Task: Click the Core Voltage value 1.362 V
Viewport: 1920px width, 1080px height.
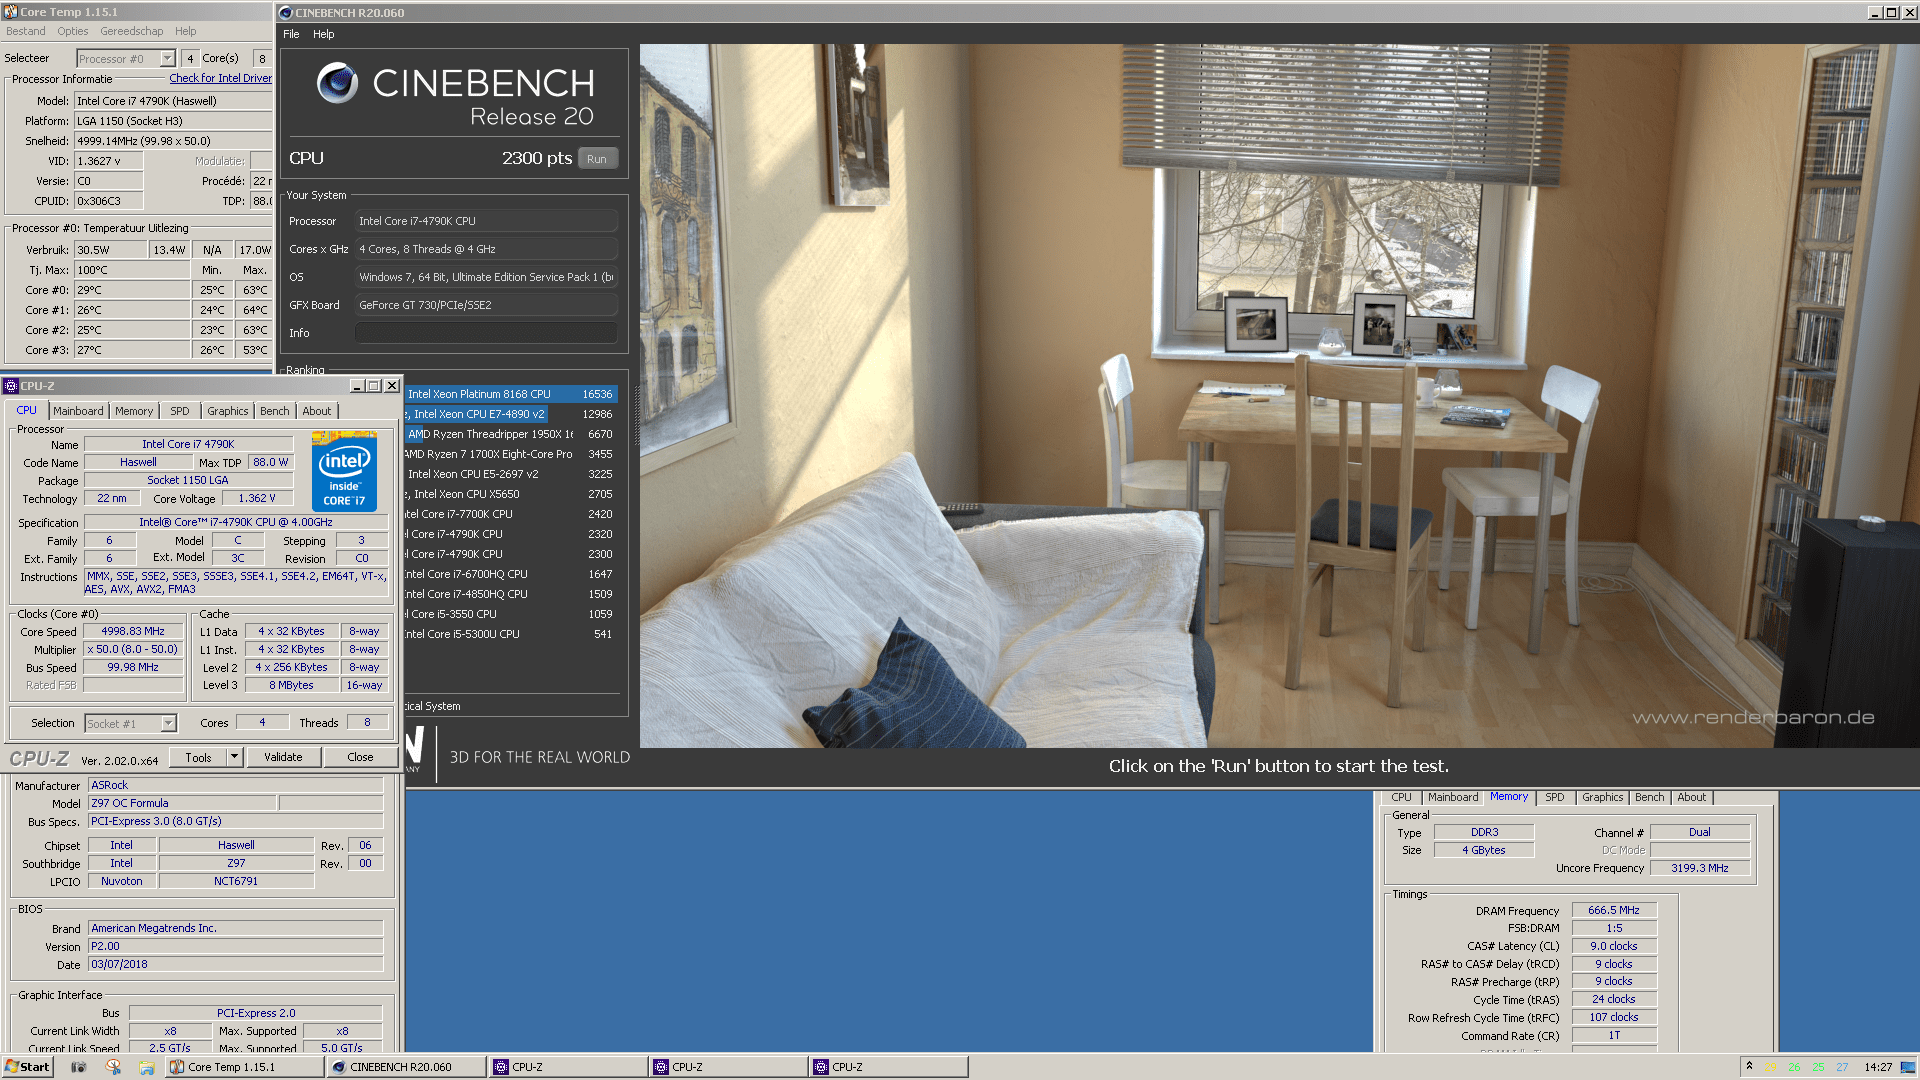Action: pos(257,498)
